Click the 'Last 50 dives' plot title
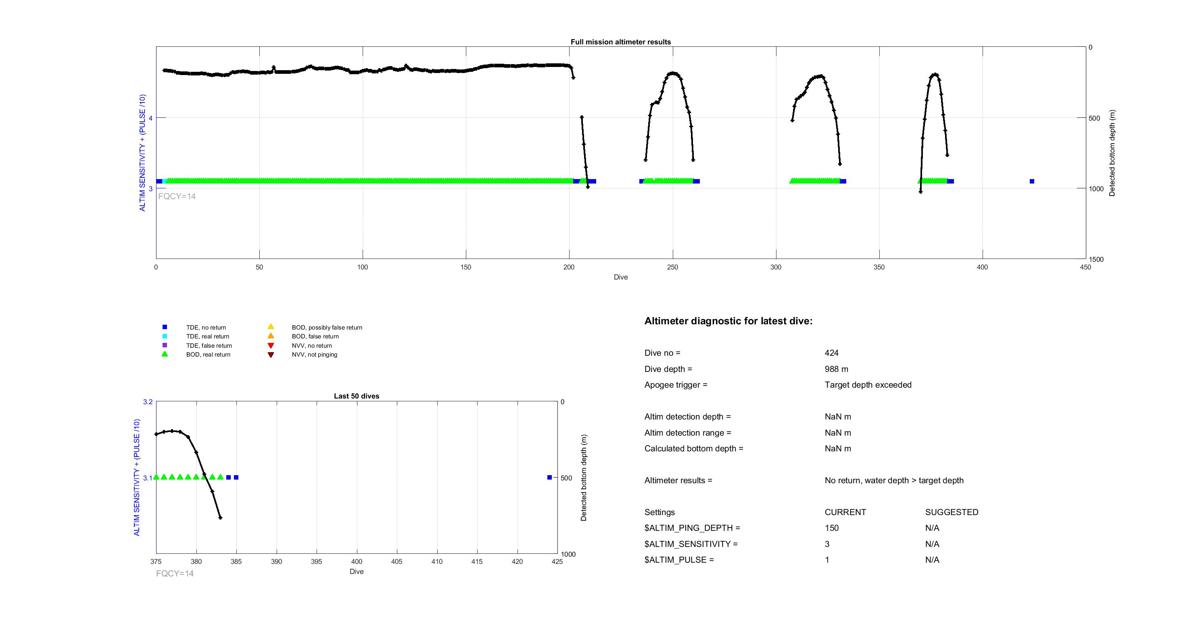The height and width of the screenshot is (622, 1200). (356, 396)
